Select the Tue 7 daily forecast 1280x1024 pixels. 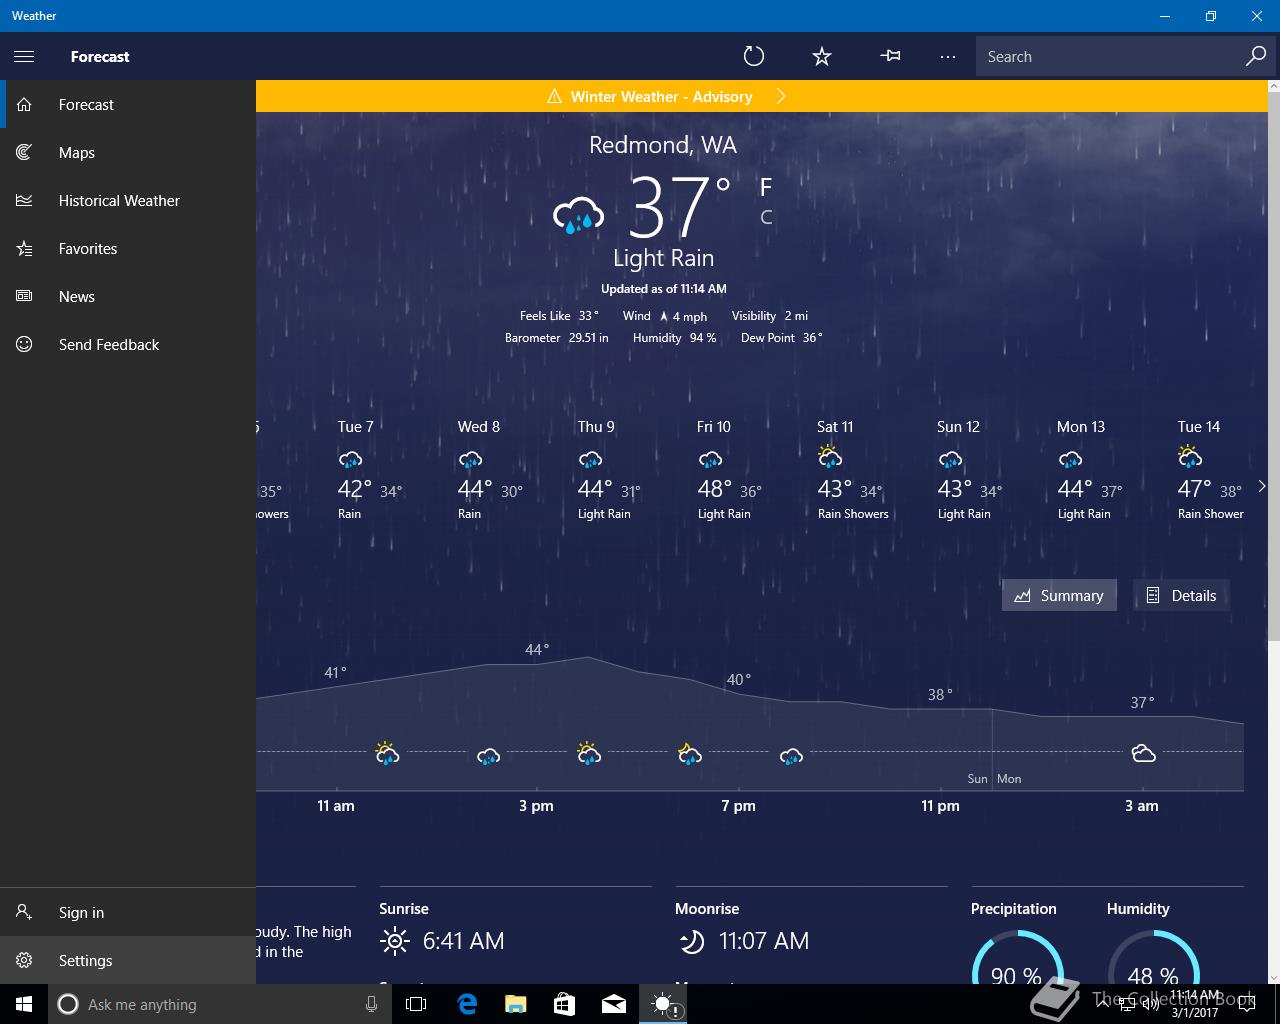tap(370, 470)
